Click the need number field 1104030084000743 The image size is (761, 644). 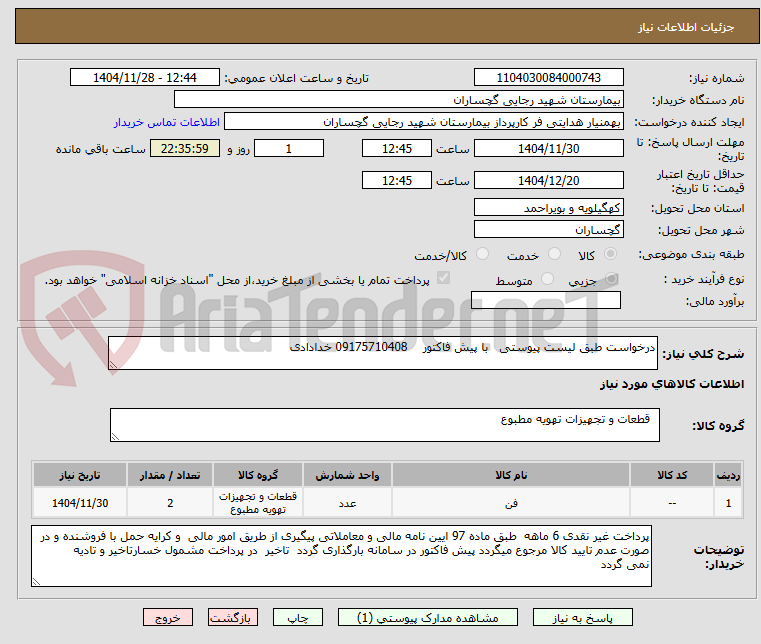548,78
